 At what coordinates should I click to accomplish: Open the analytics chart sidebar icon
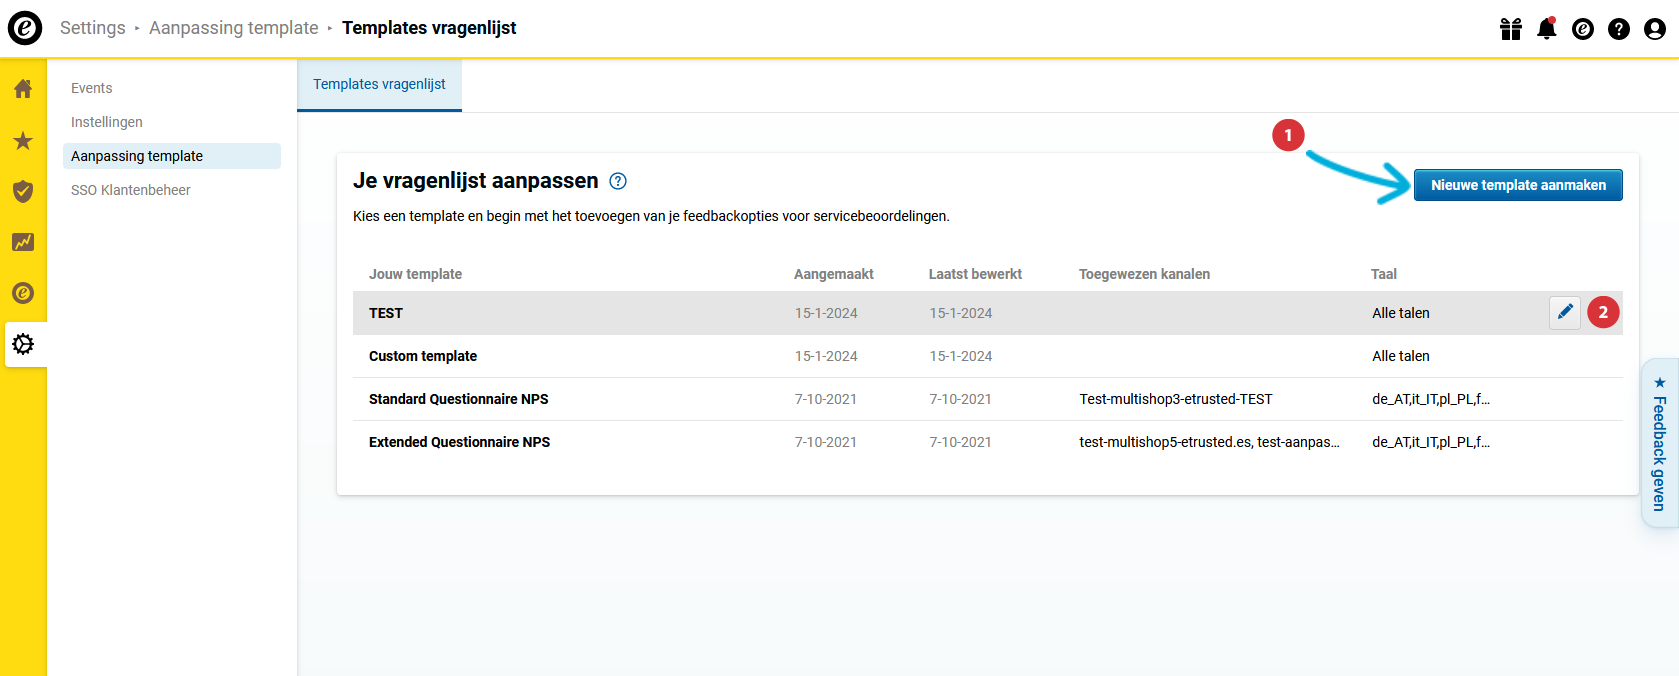point(23,242)
